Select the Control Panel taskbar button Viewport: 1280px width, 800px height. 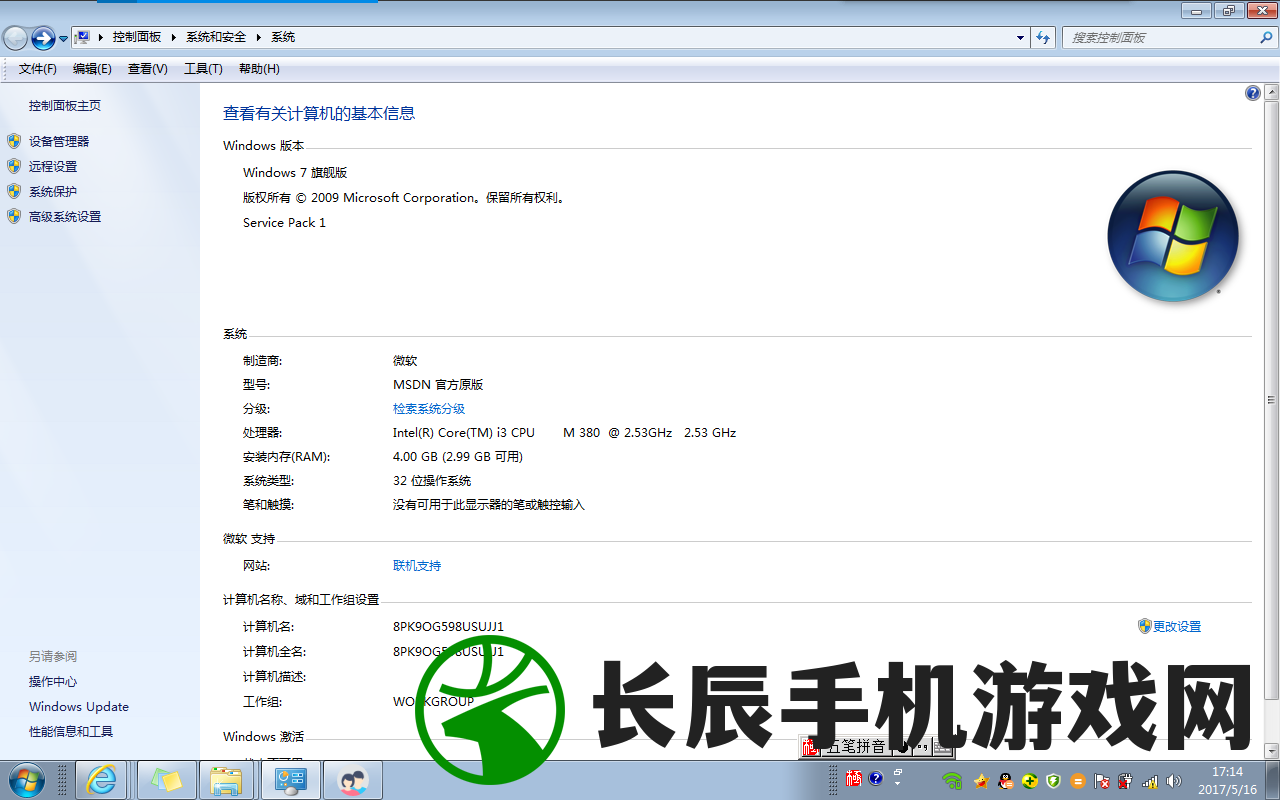point(290,780)
